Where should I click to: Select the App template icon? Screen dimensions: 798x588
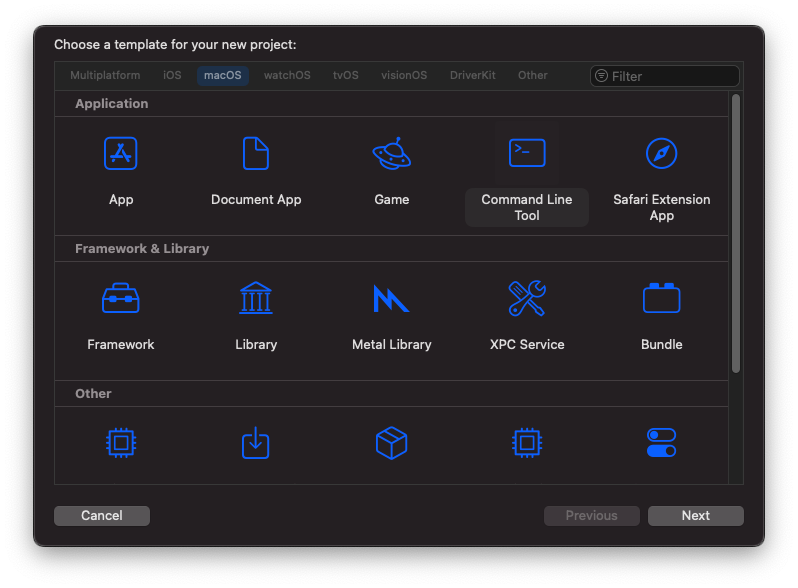(121, 153)
